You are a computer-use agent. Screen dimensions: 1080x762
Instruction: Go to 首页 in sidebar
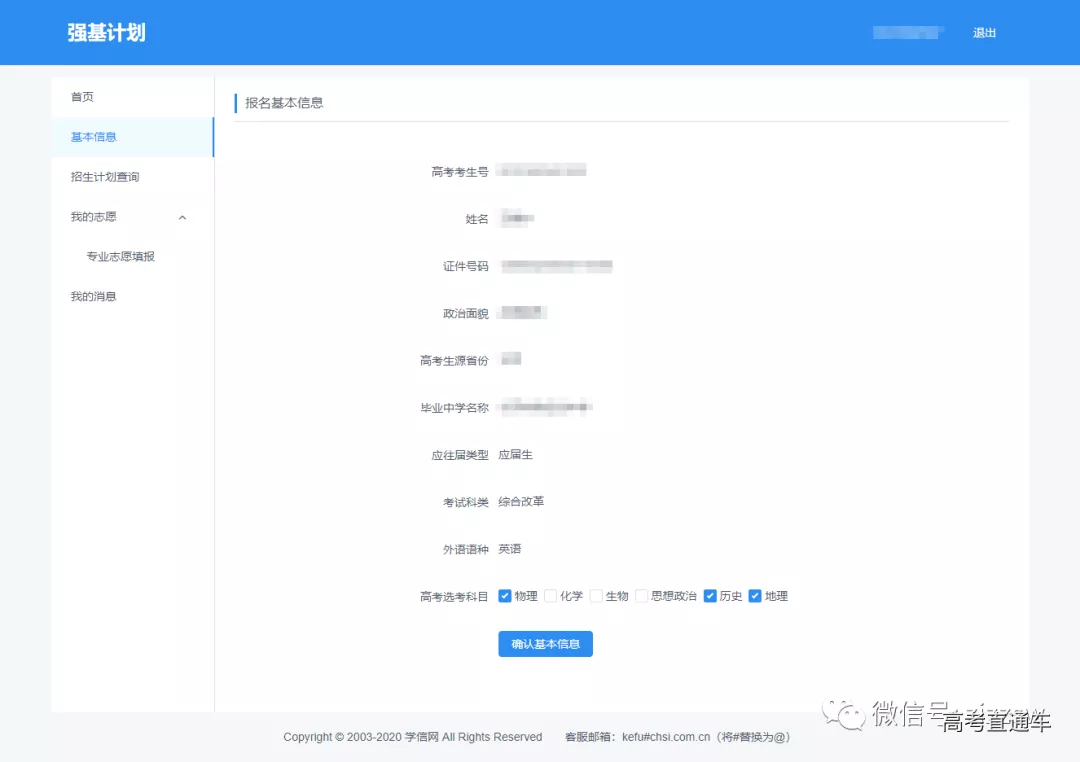click(82, 97)
